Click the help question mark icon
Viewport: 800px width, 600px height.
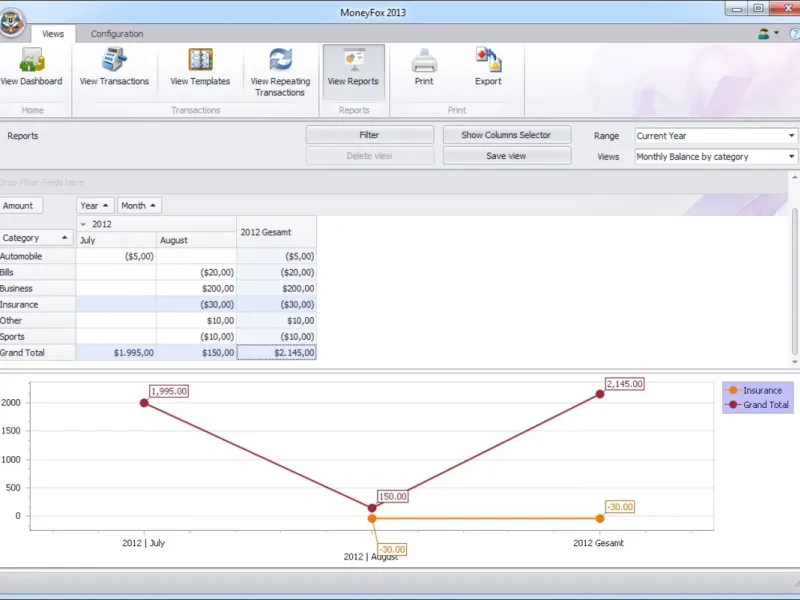[794, 34]
